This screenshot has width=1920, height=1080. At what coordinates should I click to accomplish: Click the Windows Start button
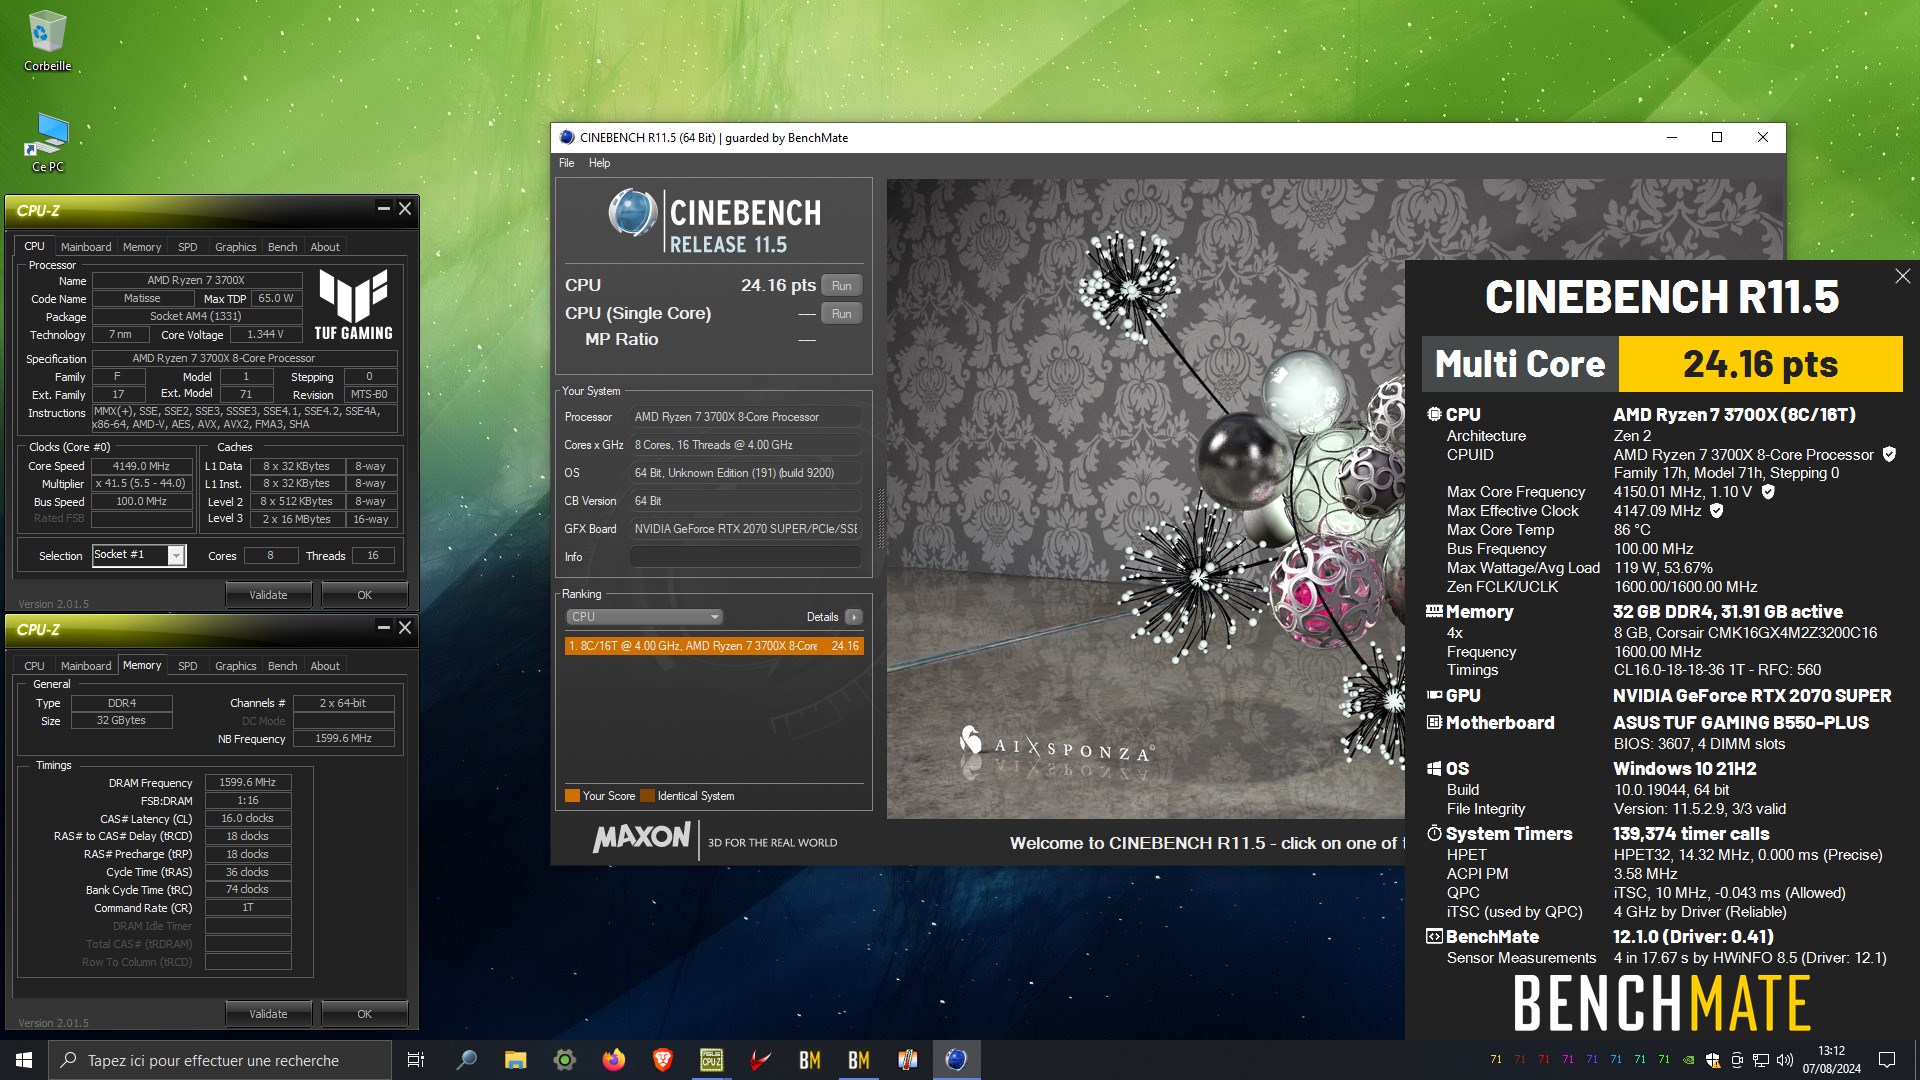coord(24,1060)
